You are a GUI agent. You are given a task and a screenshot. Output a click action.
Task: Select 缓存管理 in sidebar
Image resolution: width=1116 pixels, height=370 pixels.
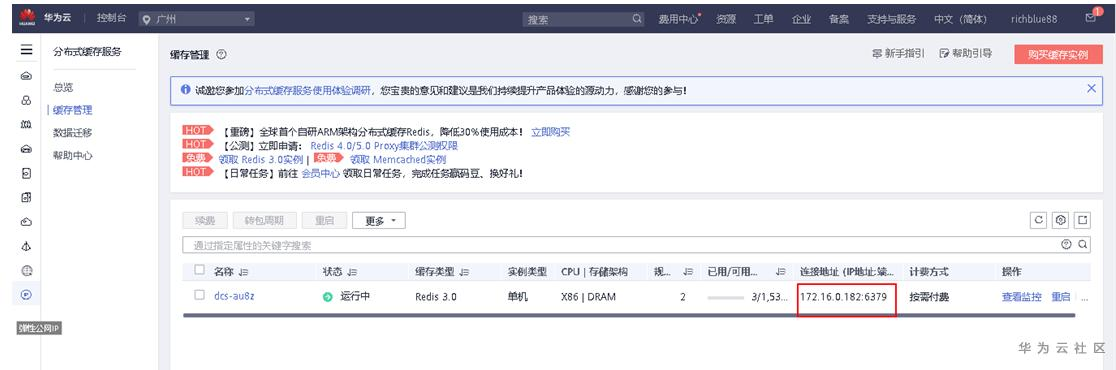click(x=72, y=110)
